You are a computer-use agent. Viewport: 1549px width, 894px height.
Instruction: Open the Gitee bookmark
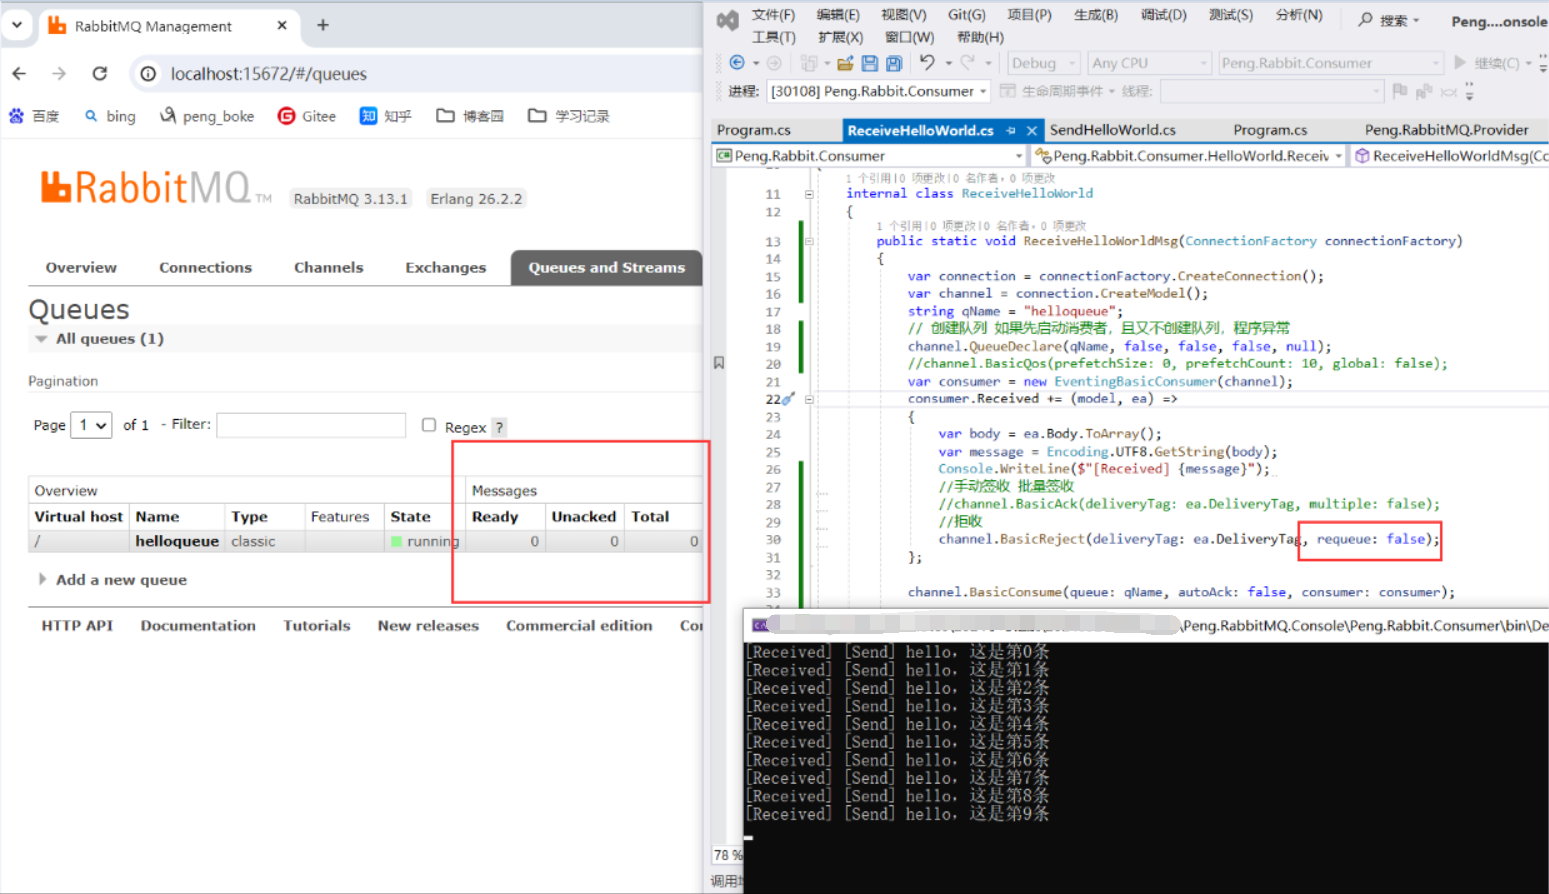click(307, 116)
